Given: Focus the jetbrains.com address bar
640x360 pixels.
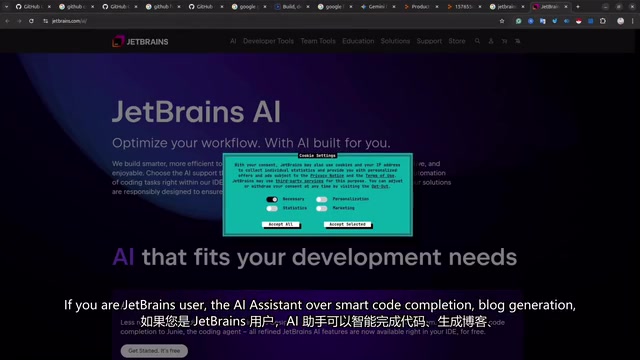Looking at the screenshot, I should [x=269, y=21].
